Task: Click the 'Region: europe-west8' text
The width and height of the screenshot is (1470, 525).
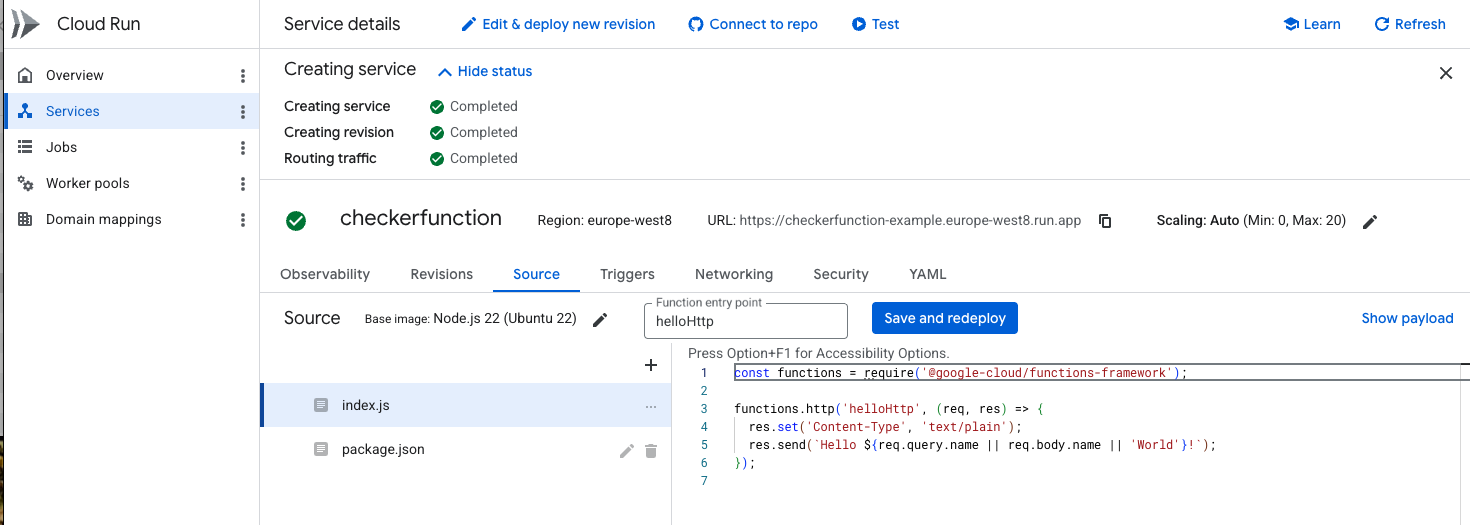Action: (604, 220)
